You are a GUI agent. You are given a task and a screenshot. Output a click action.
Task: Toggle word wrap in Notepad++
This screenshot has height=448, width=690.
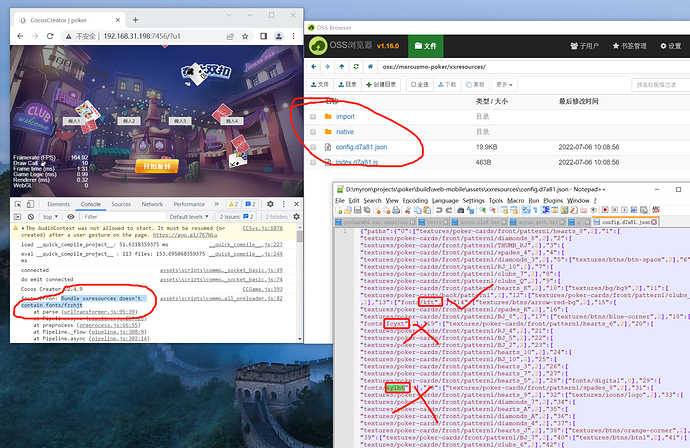coord(526,210)
